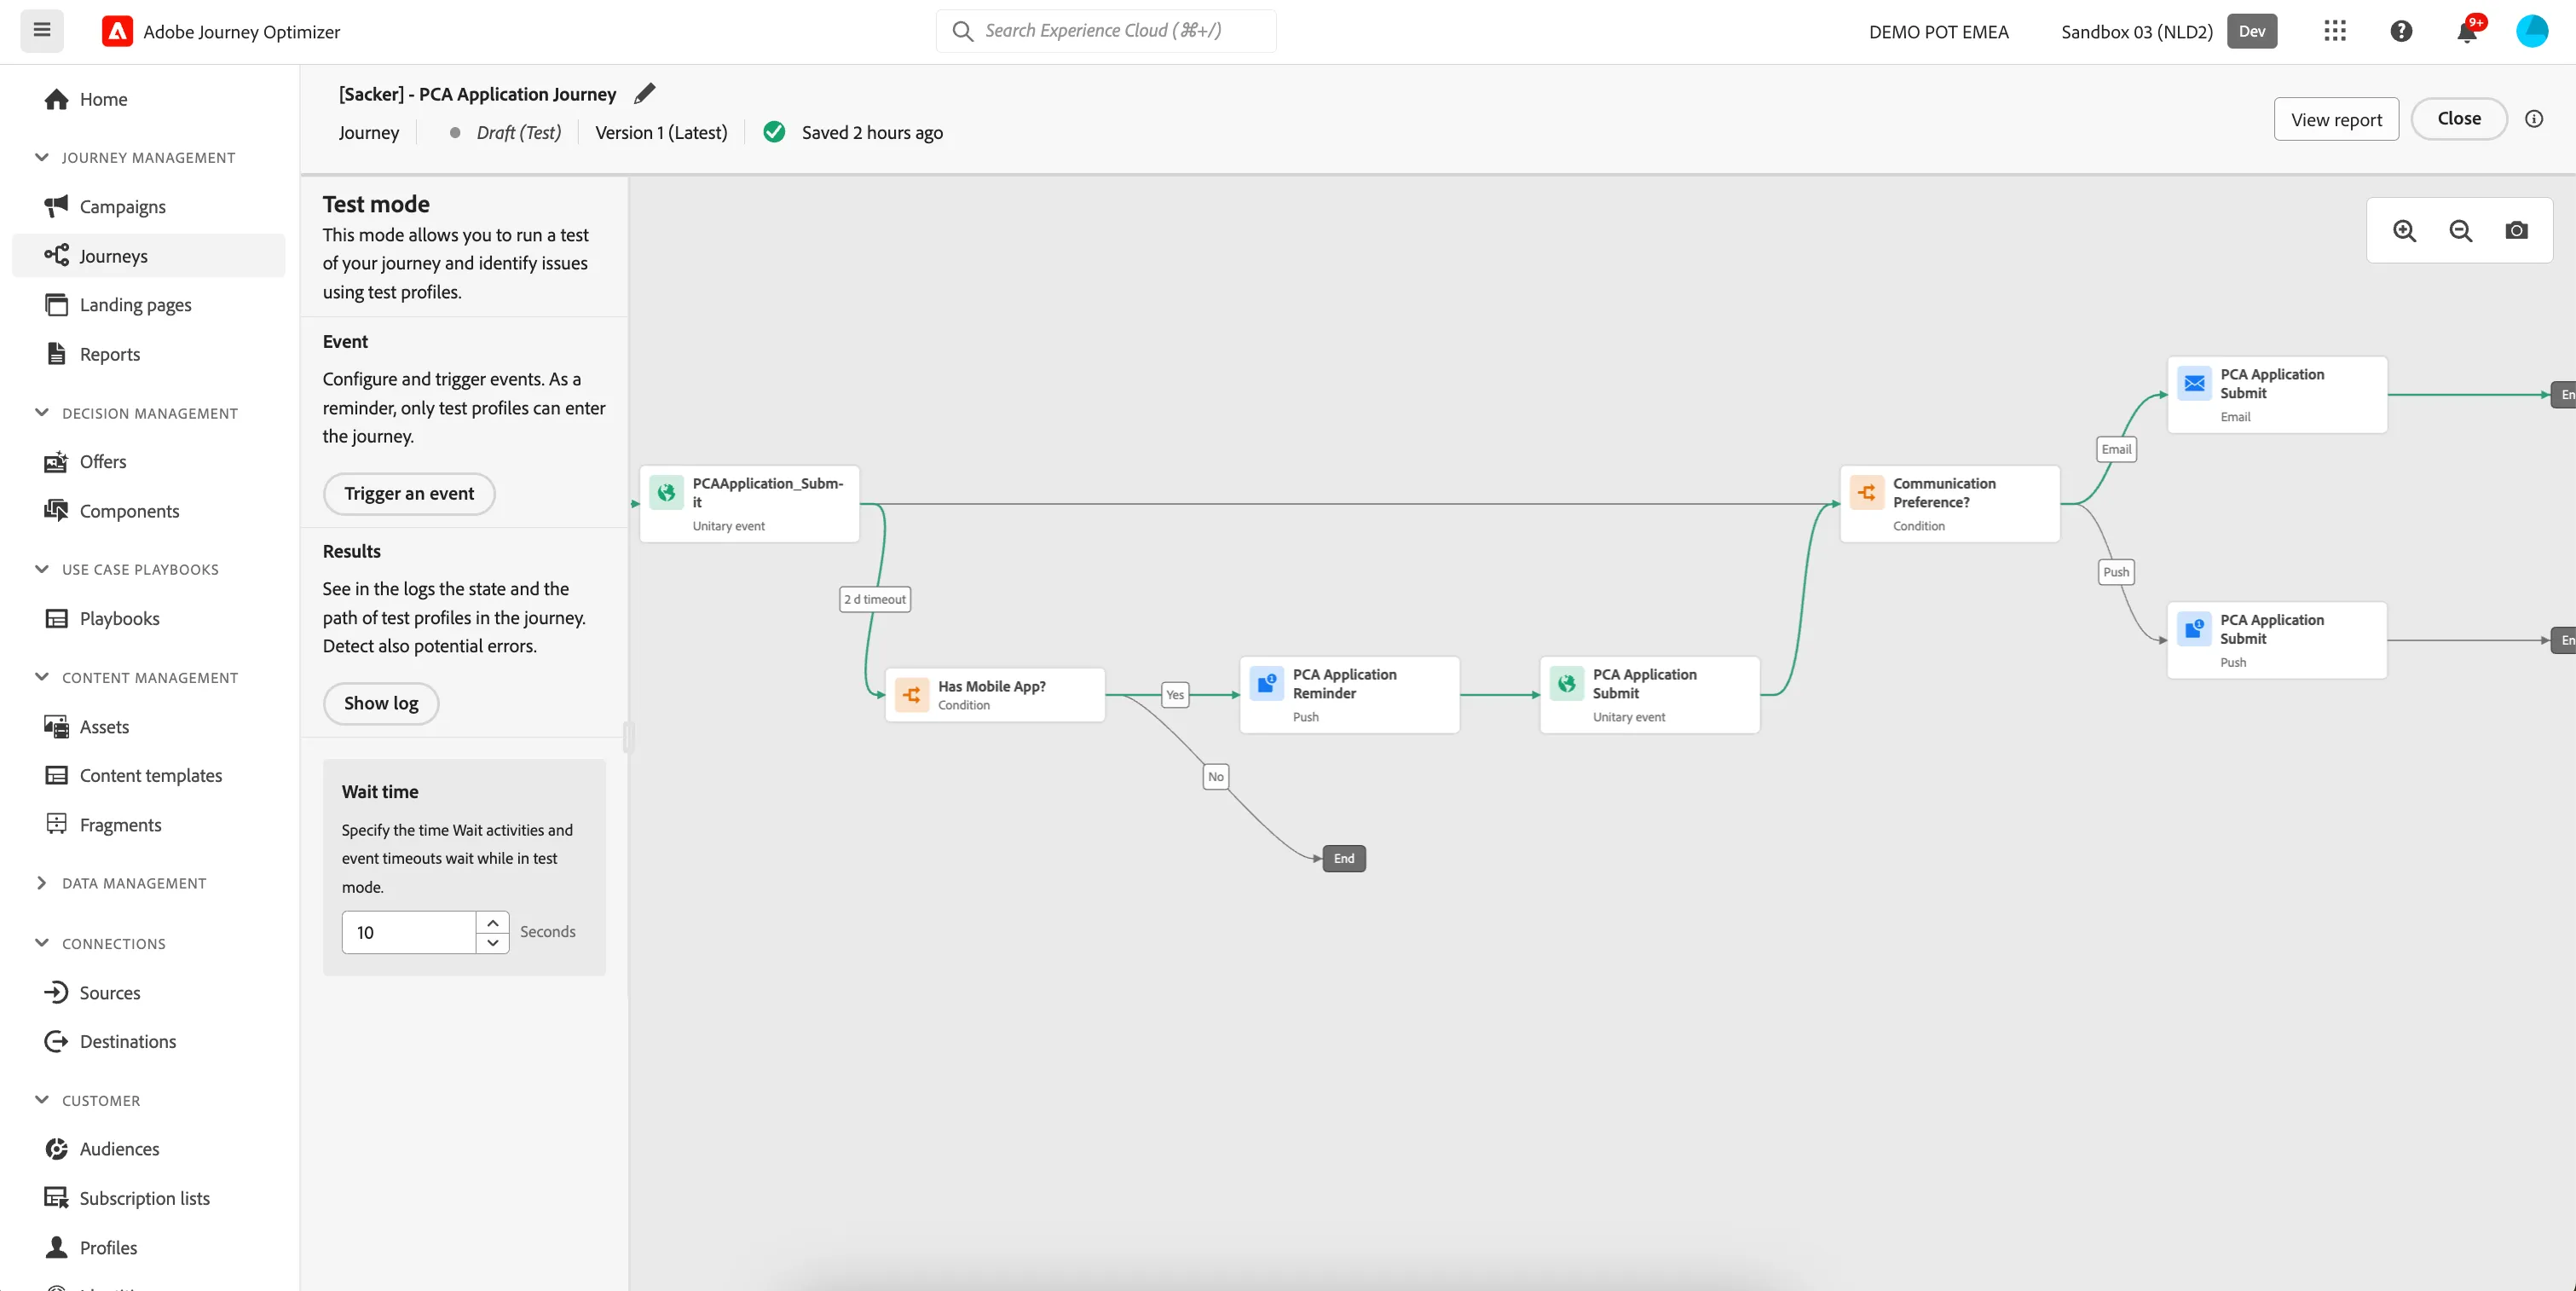Viewport: 2576px width, 1291px height.
Task: Select the PCA Application Reminder push node
Action: [1349, 695]
